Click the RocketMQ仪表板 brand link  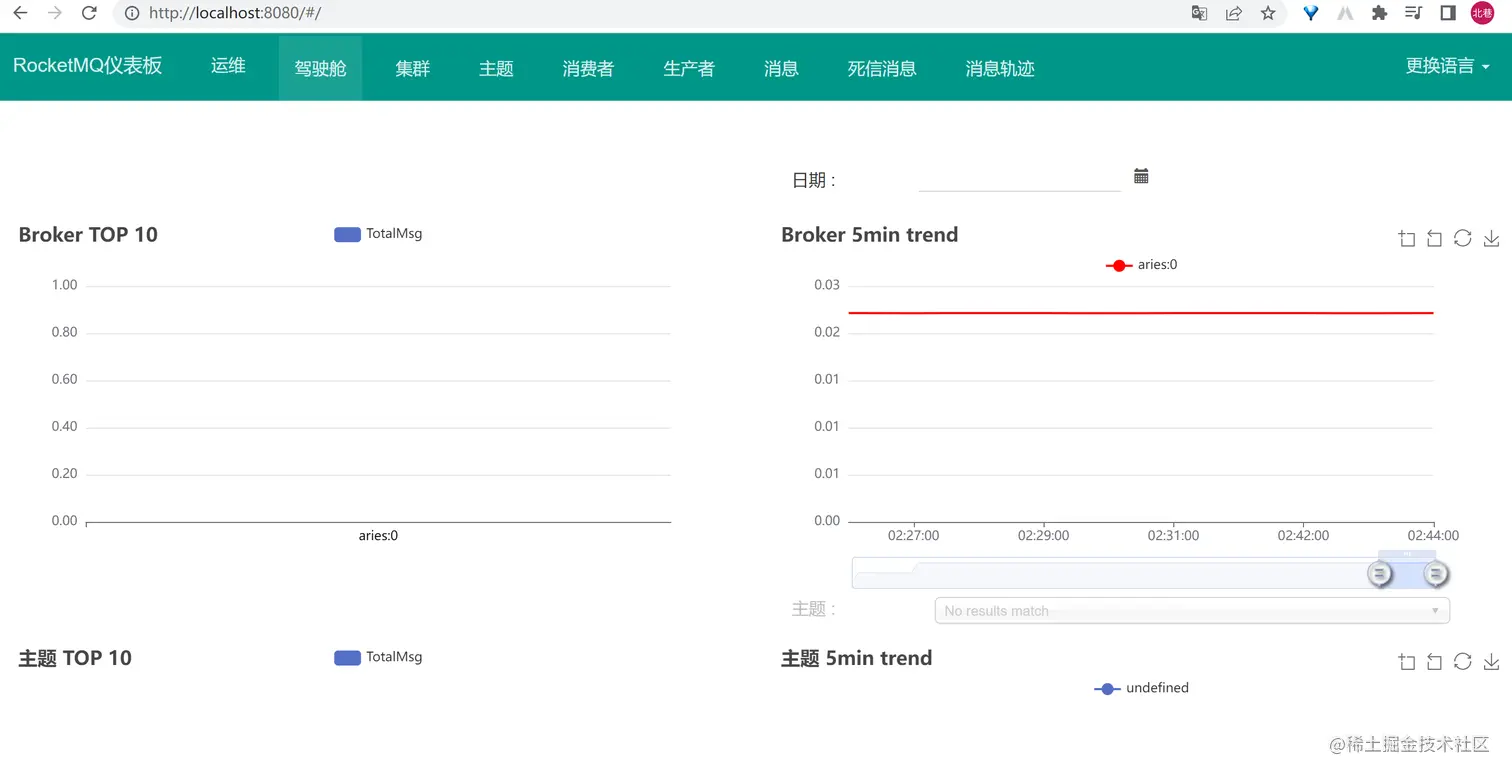point(87,66)
